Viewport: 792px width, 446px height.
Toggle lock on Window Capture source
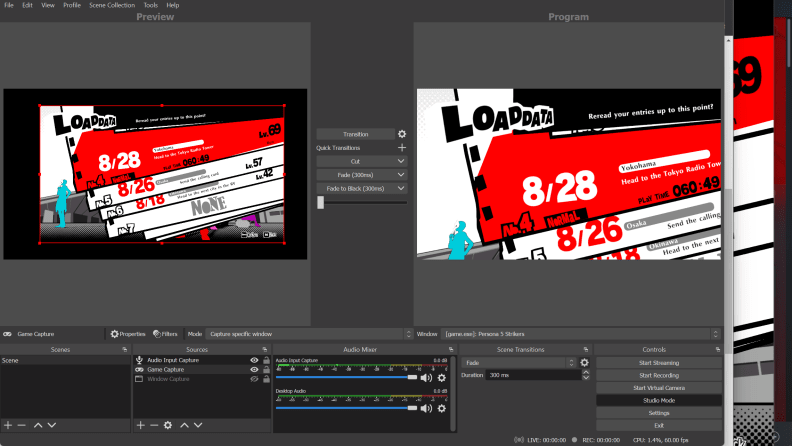[x=266, y=379]
